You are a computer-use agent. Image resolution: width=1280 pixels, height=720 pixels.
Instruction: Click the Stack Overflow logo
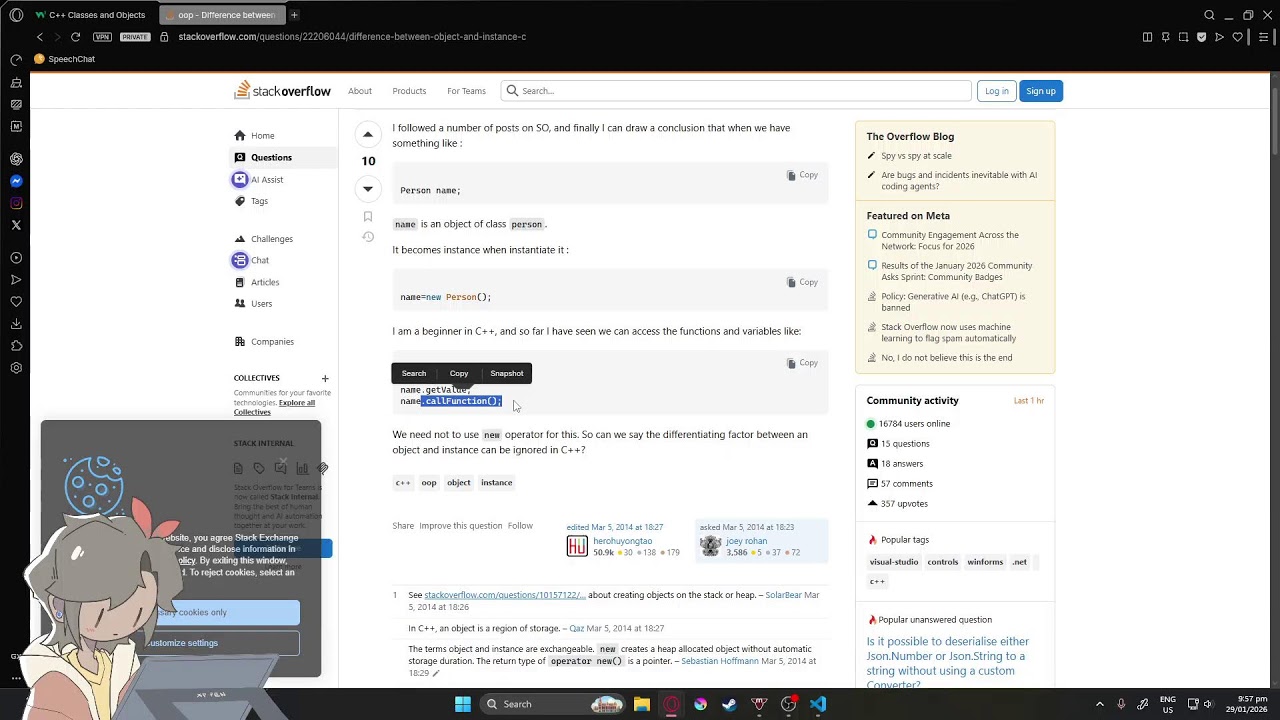point(282,91)
